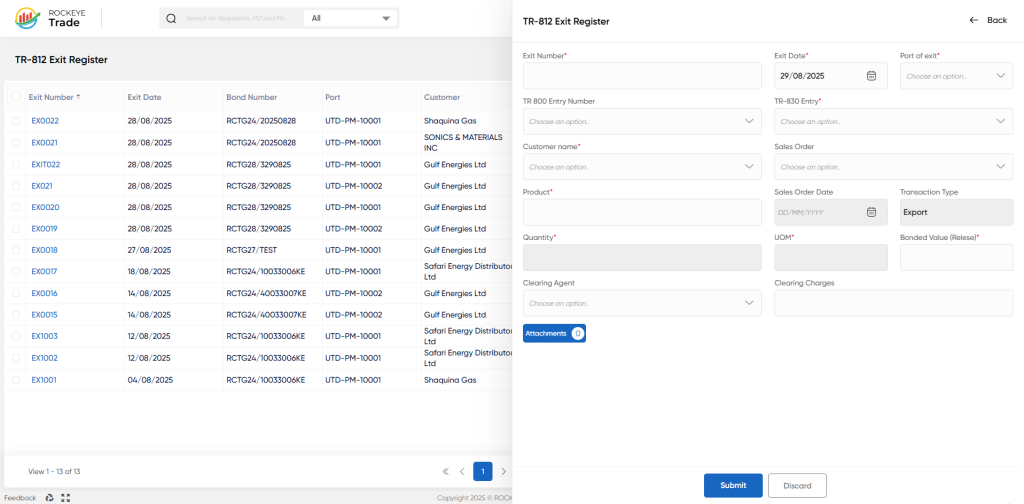Click bond number RCTG27/TEST cell

pyautogui.click(x=253, y=250)
